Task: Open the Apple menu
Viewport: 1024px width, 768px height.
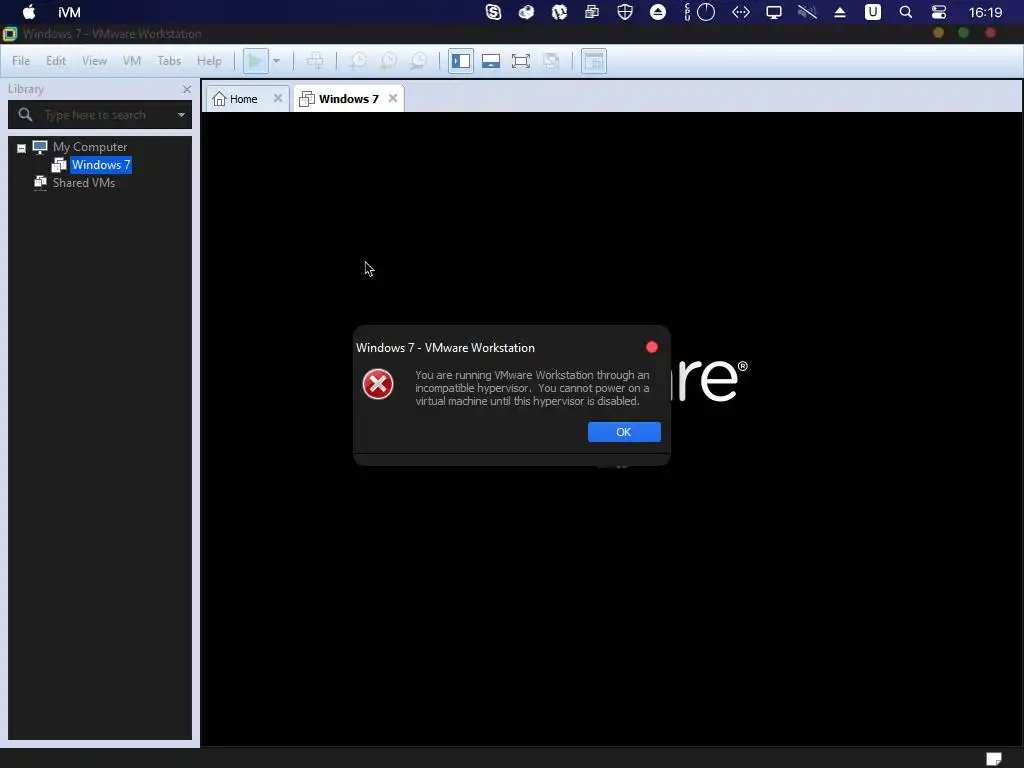Action: 29,12
